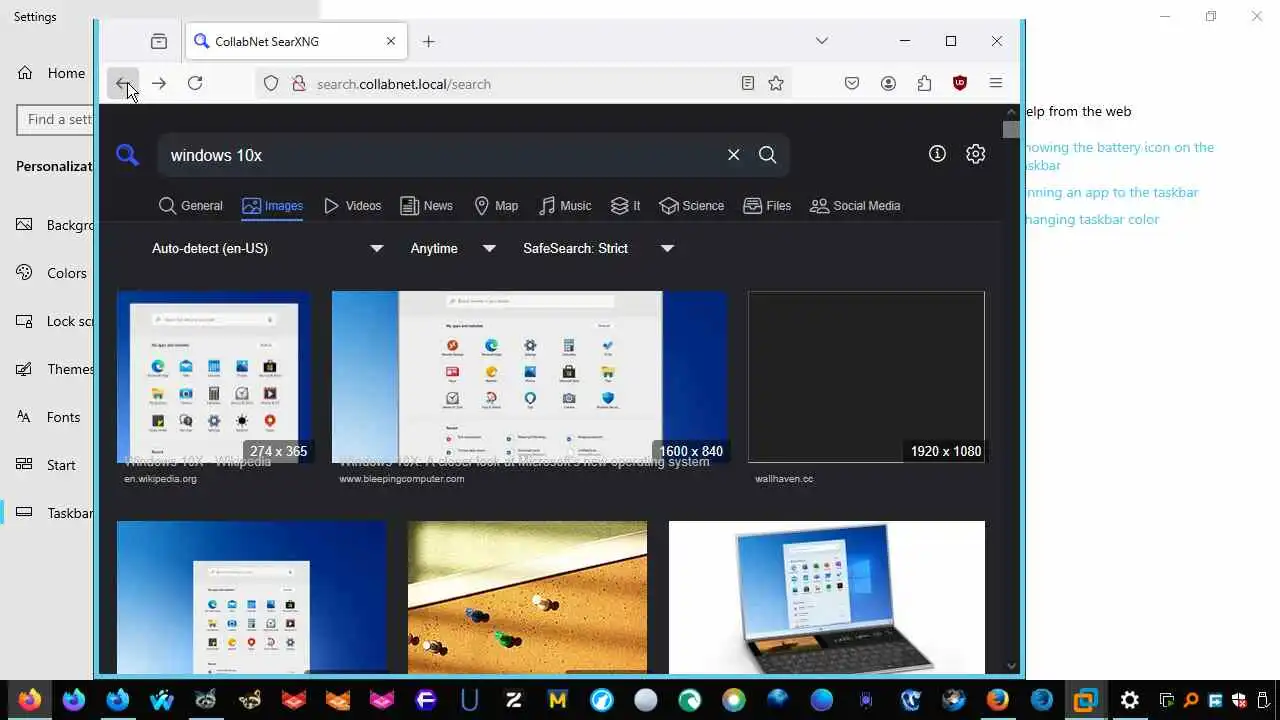1280x720 pixels.
Task: Submit search with magnifier button
Action: tap(768, 155)
